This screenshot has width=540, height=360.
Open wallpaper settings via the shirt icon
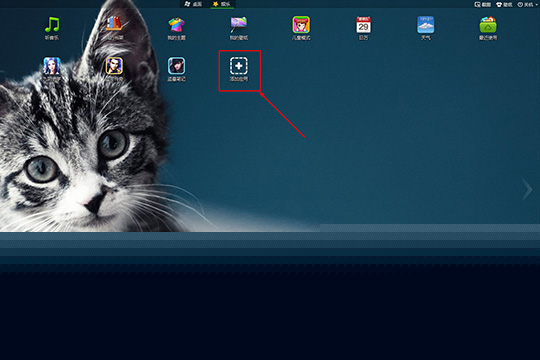504,4
